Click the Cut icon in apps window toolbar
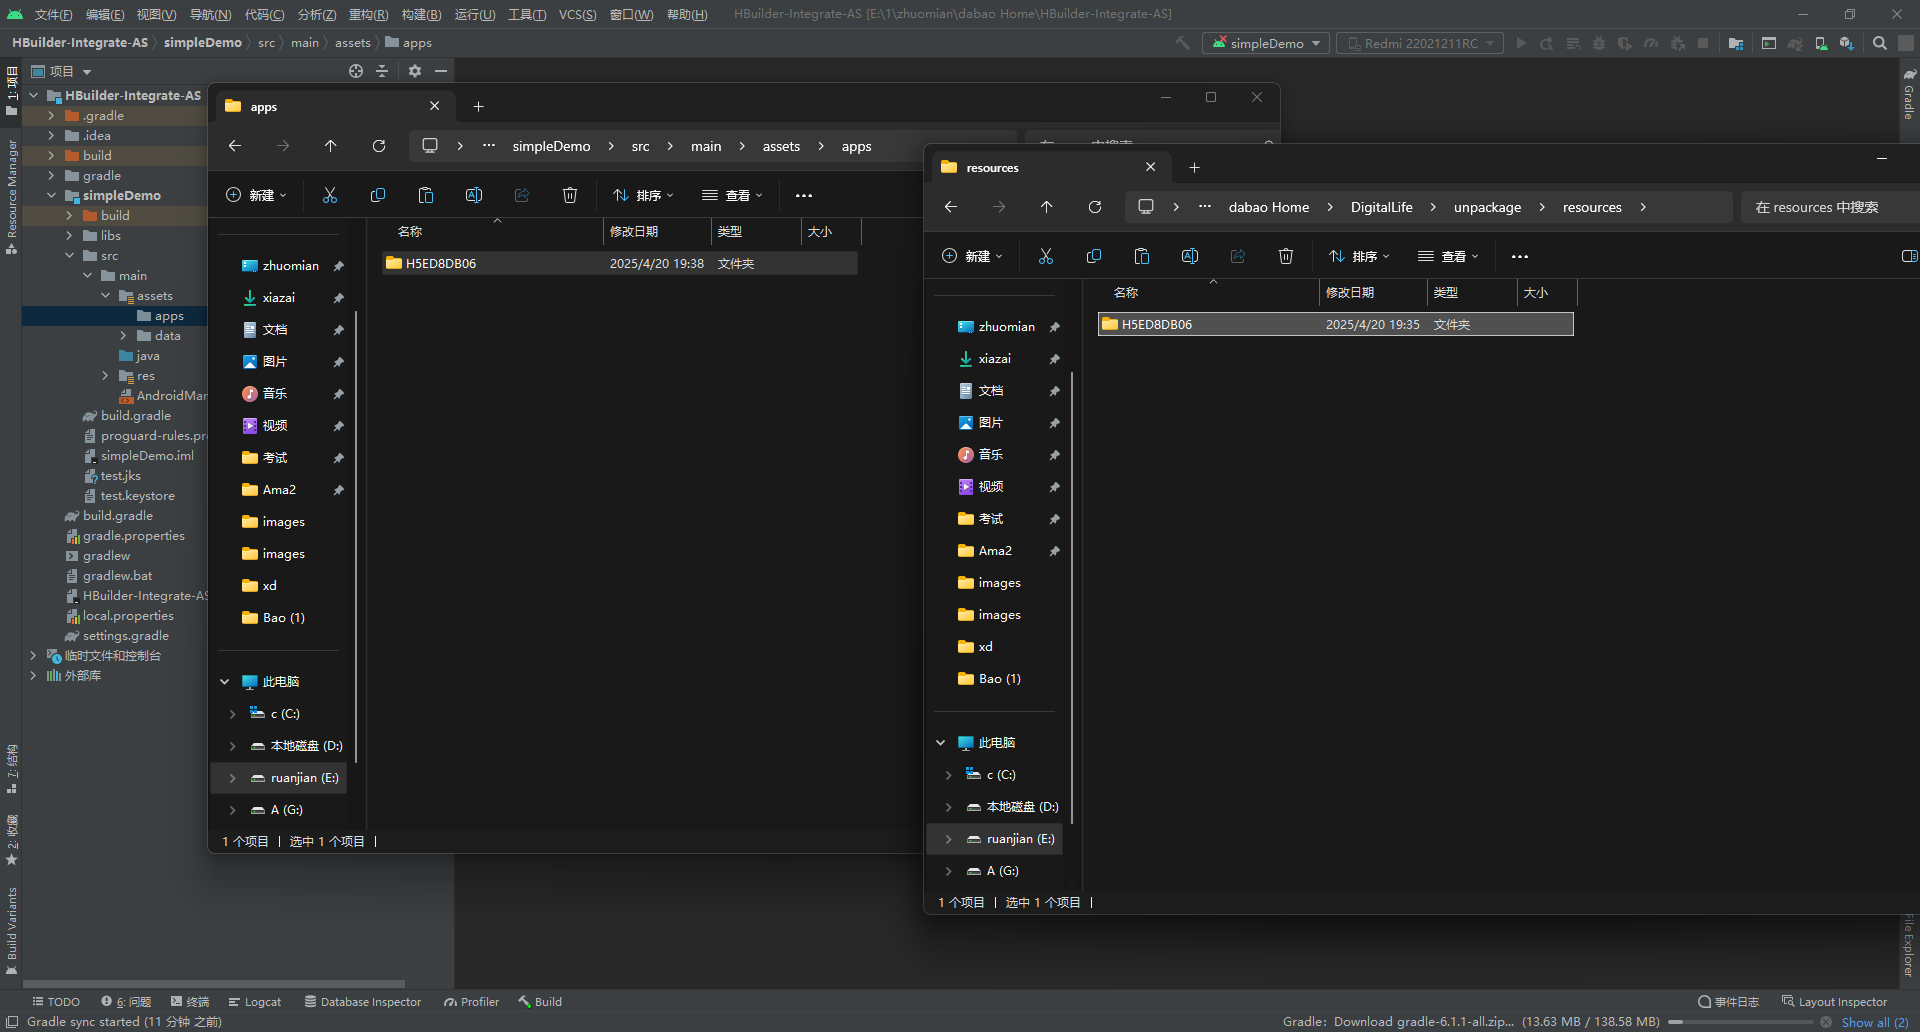1920x1032 pixels. [330, 195]
